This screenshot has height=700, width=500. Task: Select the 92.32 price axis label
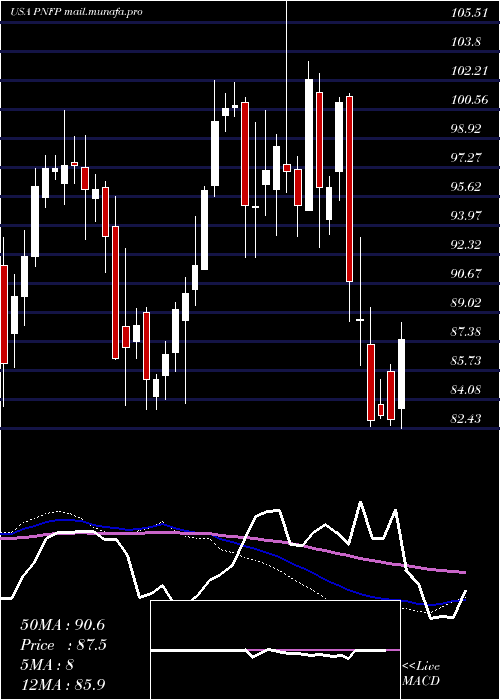[x=466, y=246]
